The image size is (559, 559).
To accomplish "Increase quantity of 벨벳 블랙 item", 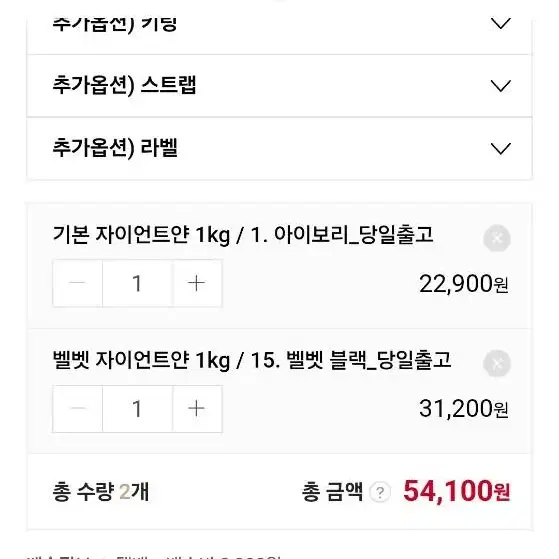I will click(x=197, y=409).
